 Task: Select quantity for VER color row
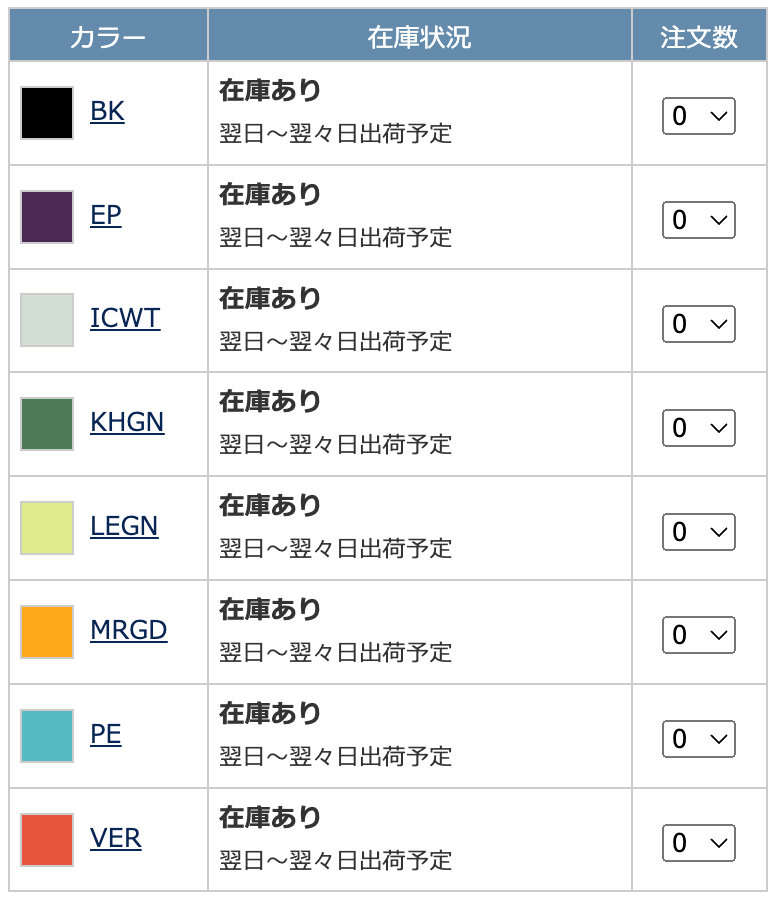coord(699,843)
